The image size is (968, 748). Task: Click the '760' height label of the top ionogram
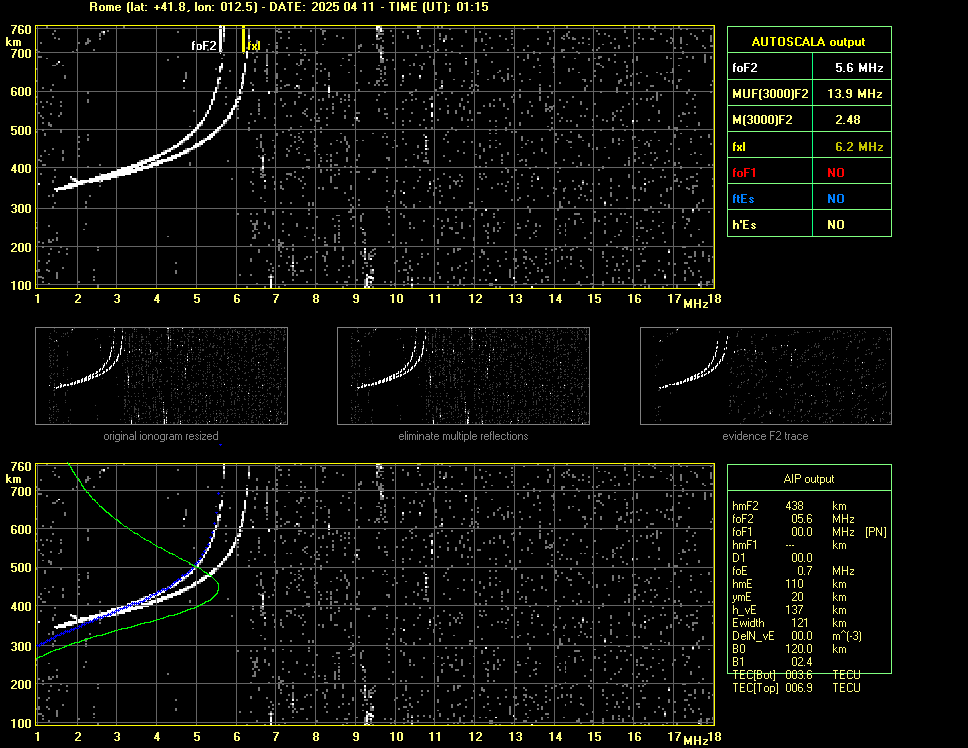point(21,30)
